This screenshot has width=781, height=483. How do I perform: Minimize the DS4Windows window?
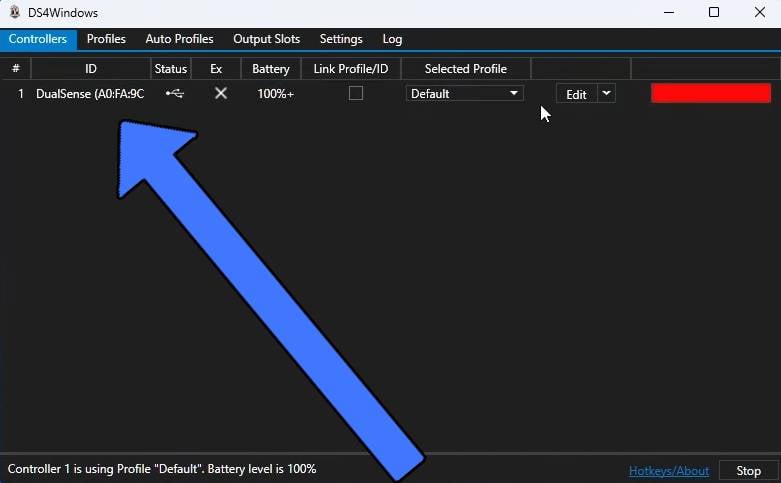click(x=669, y=12)
